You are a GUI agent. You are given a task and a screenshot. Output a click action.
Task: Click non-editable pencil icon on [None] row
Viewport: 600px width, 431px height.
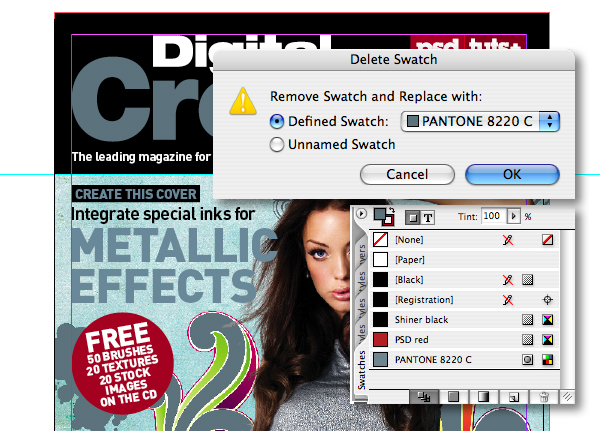[x=507, y=240]
